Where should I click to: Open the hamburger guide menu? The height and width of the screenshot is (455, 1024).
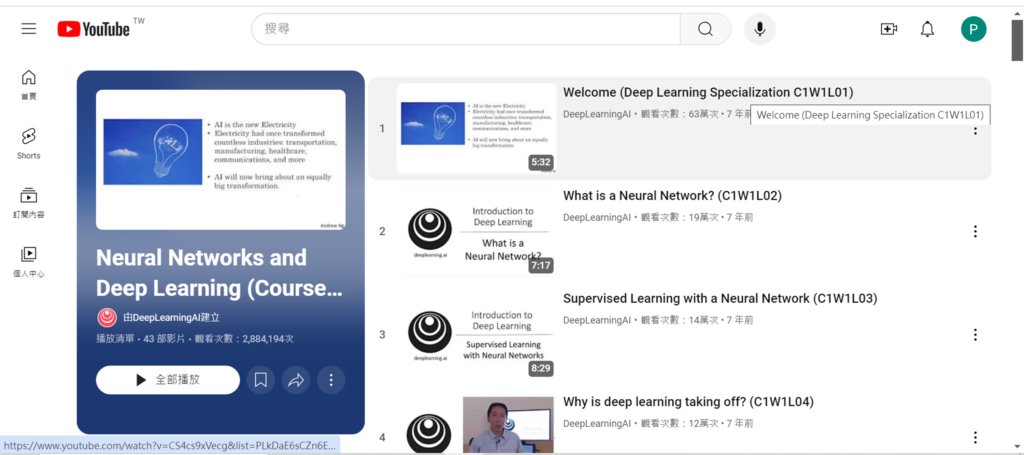(x=29, y=29)
